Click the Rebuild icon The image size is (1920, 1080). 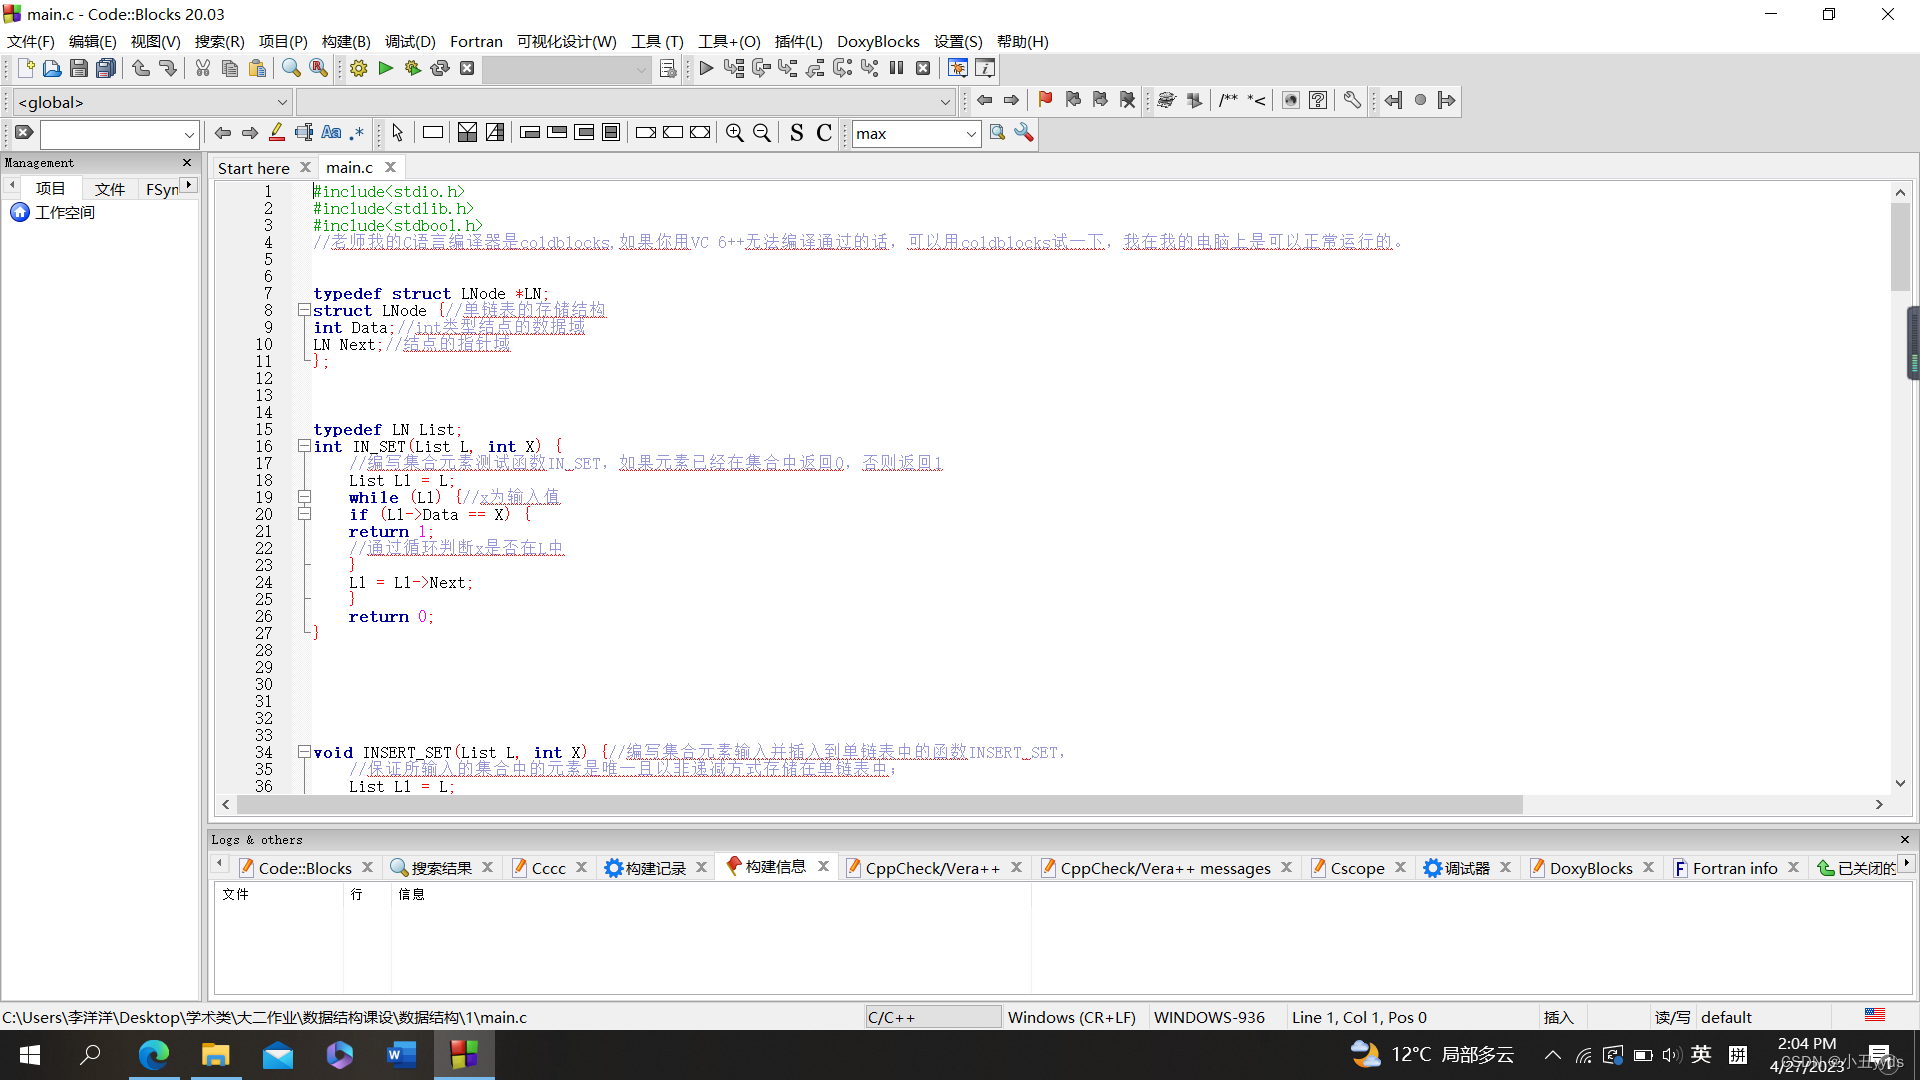pos(439,69)
